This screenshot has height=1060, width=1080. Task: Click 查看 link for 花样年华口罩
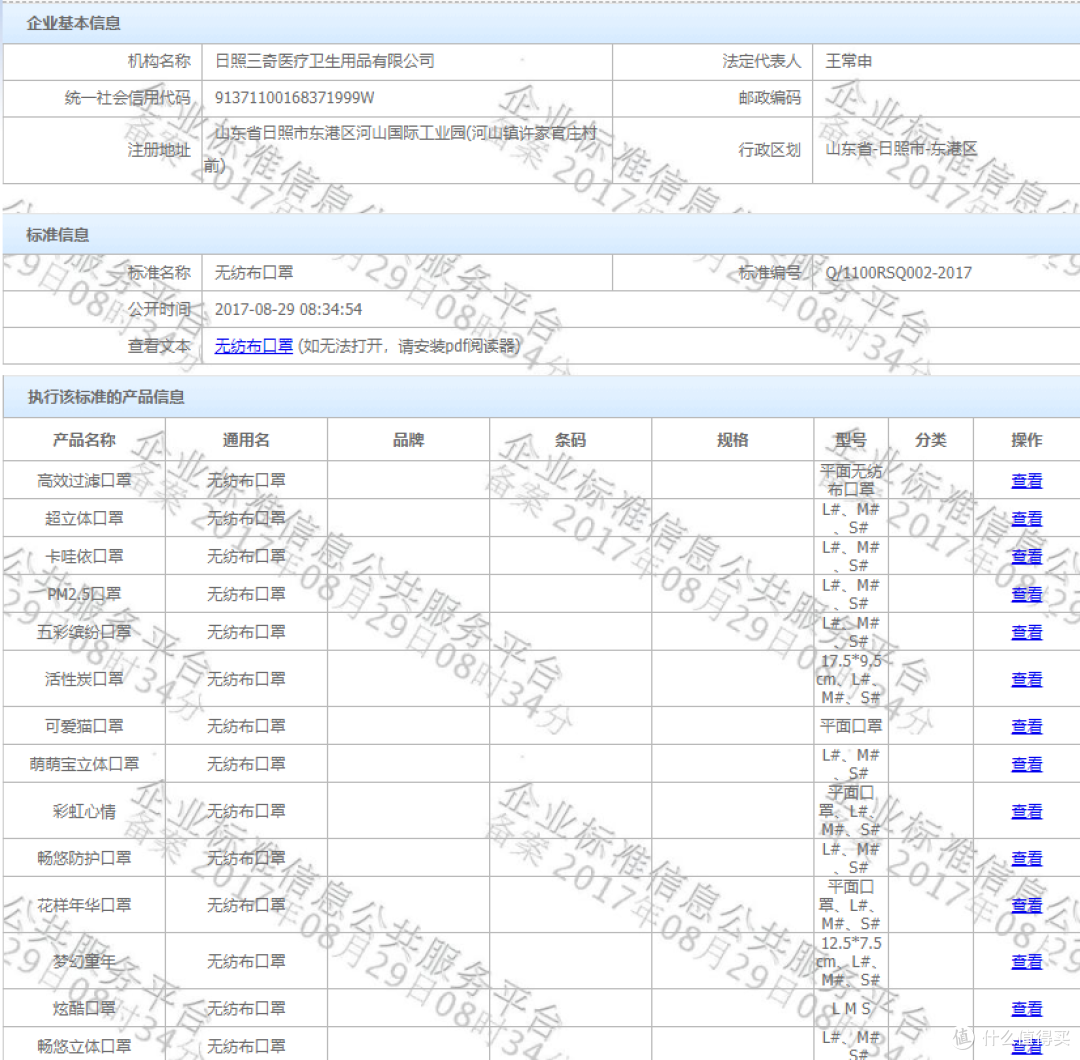[x=1026, y=905]
